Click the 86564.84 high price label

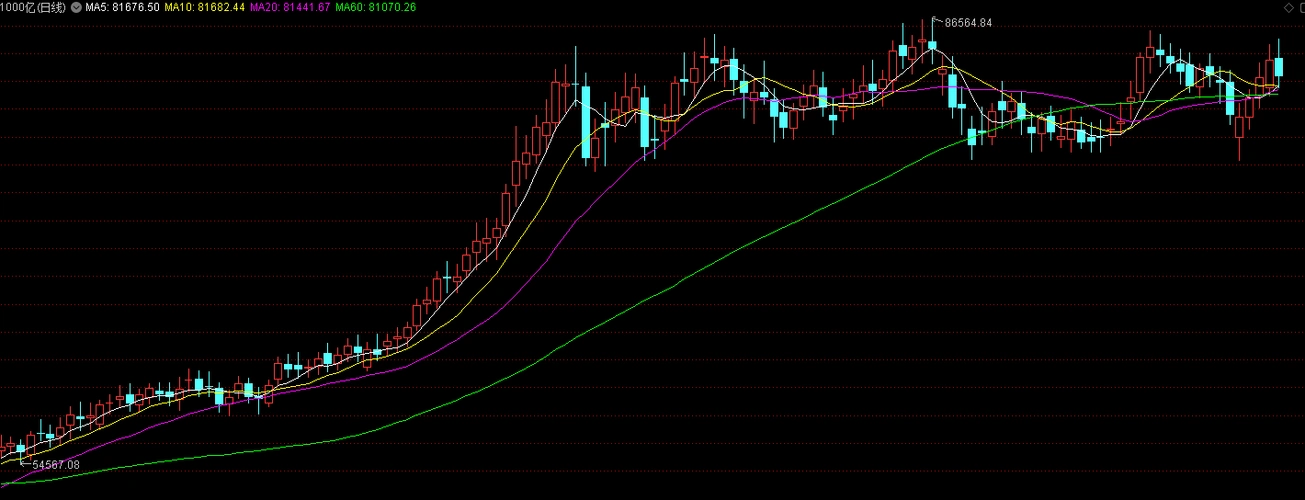pos(968,22)
